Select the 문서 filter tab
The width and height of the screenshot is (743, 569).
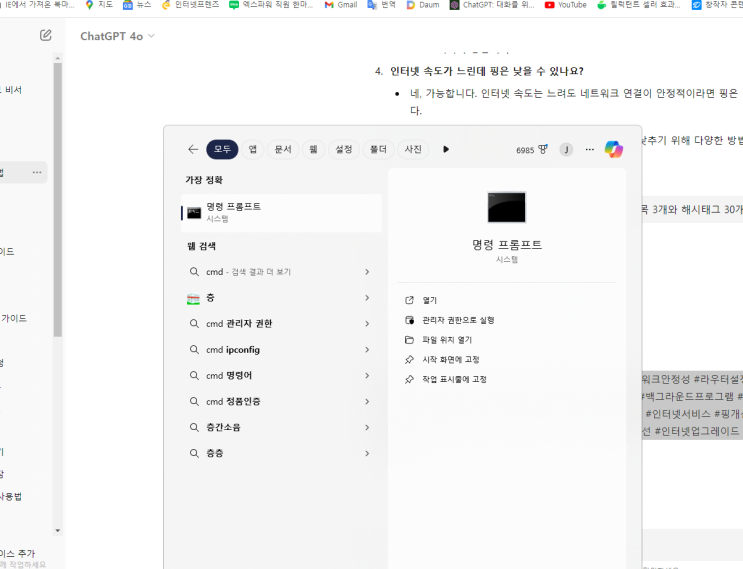click(x=283, y=149)
